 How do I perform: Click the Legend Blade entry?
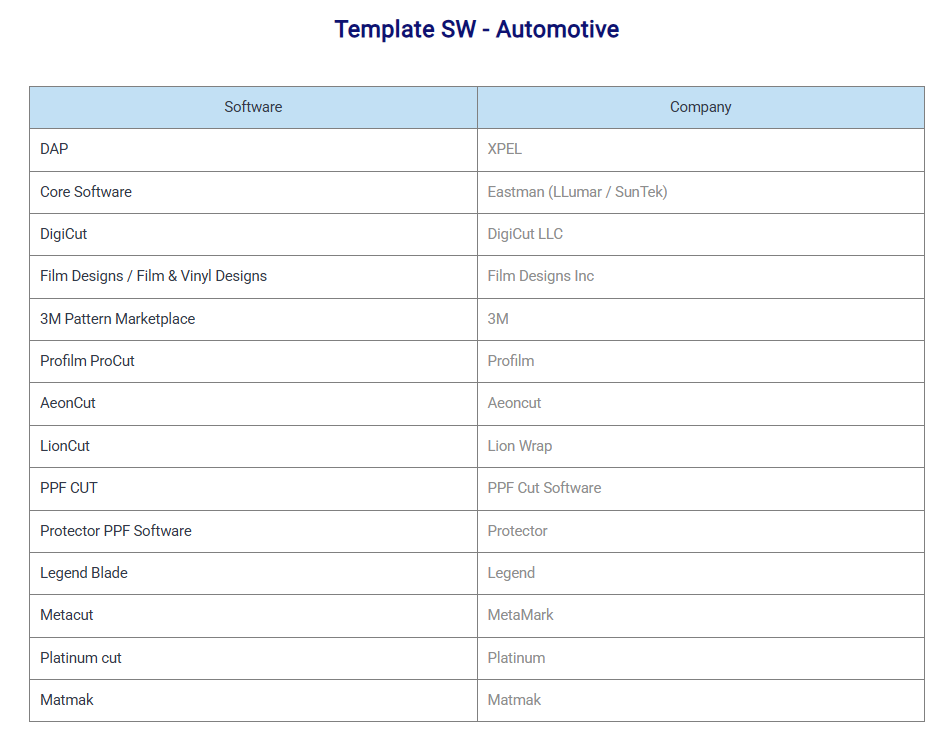point(84,573)
